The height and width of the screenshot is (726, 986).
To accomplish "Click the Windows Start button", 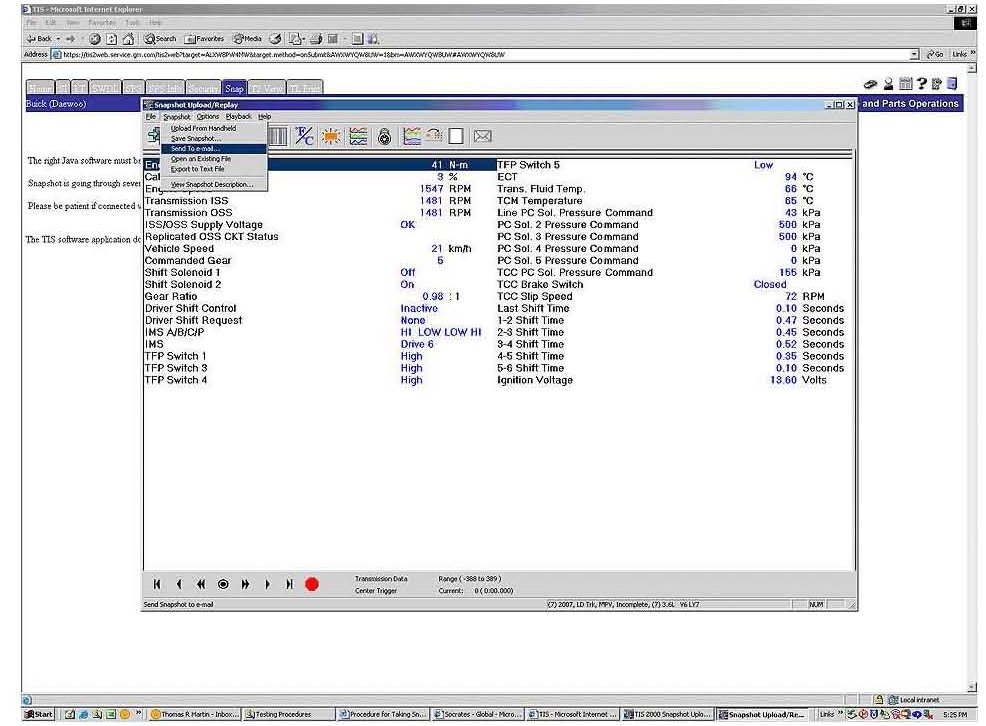I will click(x=40, y=714).
